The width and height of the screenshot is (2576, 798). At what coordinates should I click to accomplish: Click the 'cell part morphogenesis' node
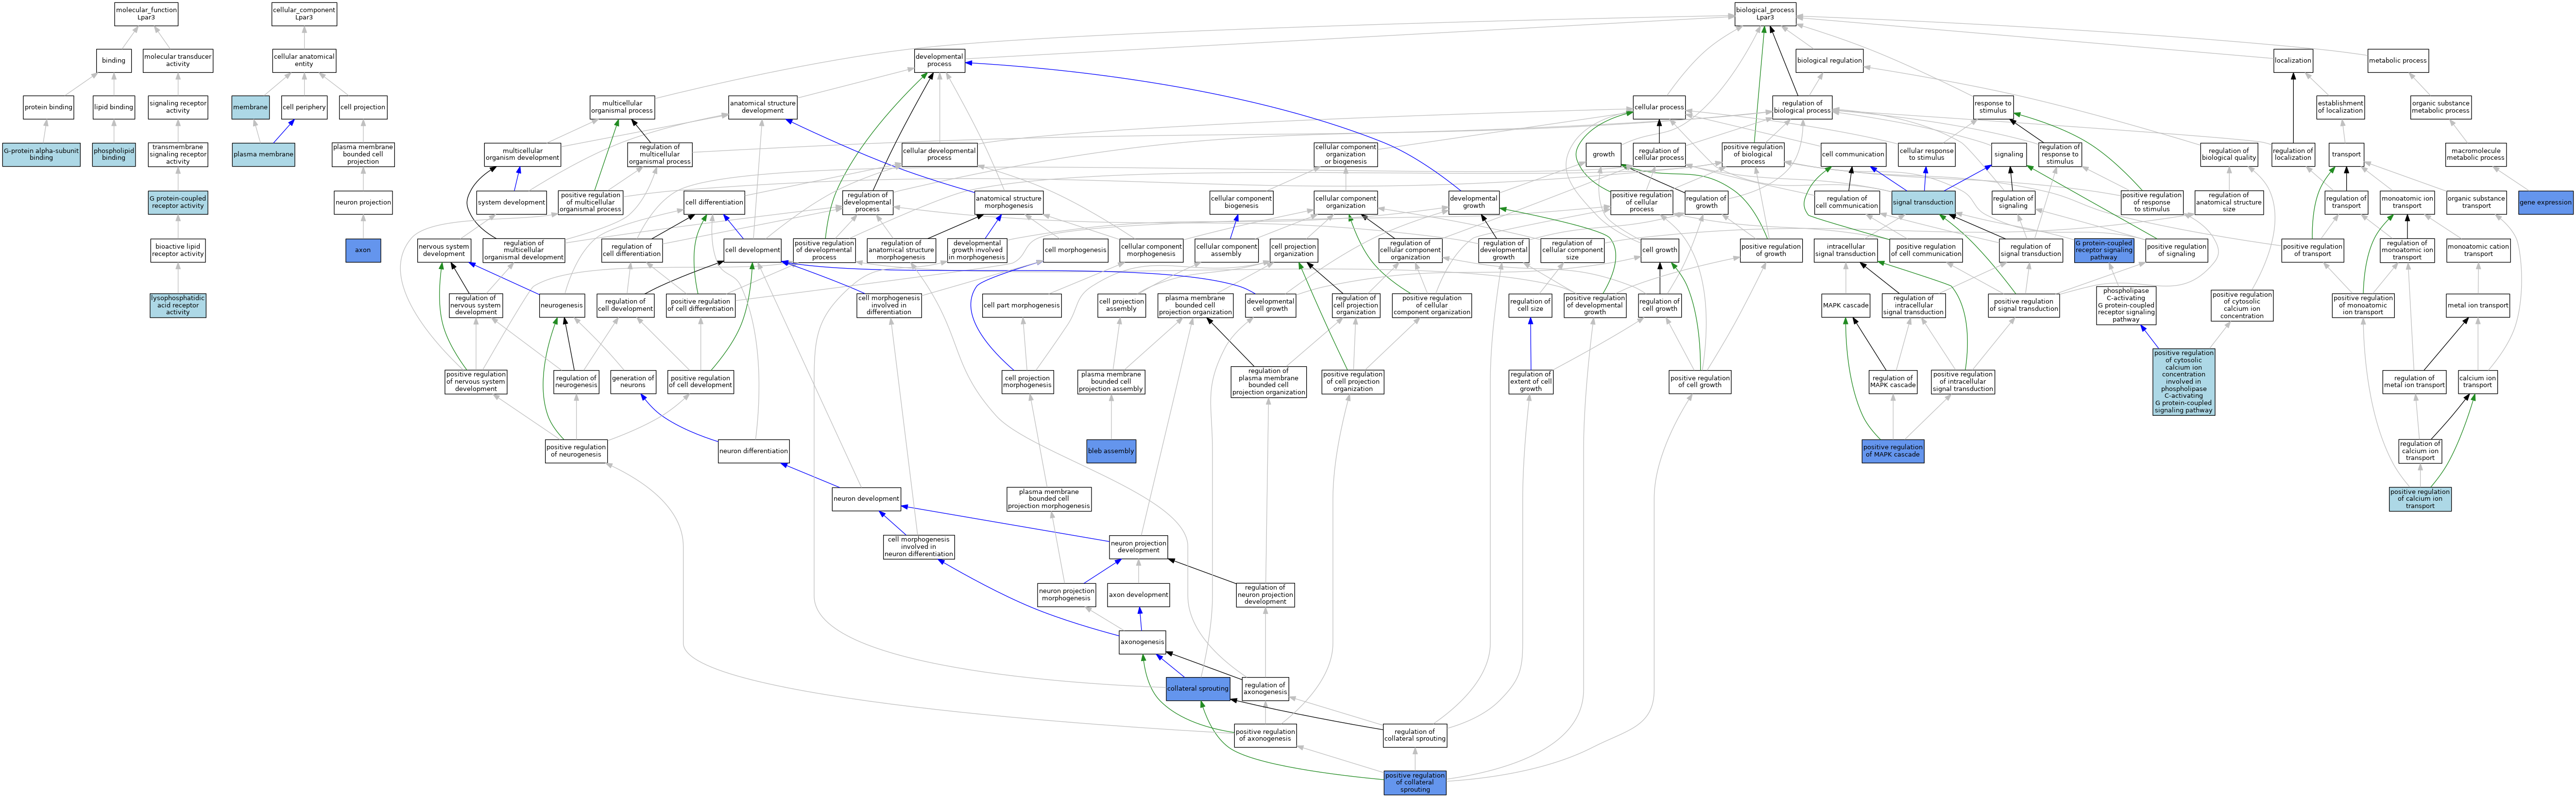(x=1021, y=305)
